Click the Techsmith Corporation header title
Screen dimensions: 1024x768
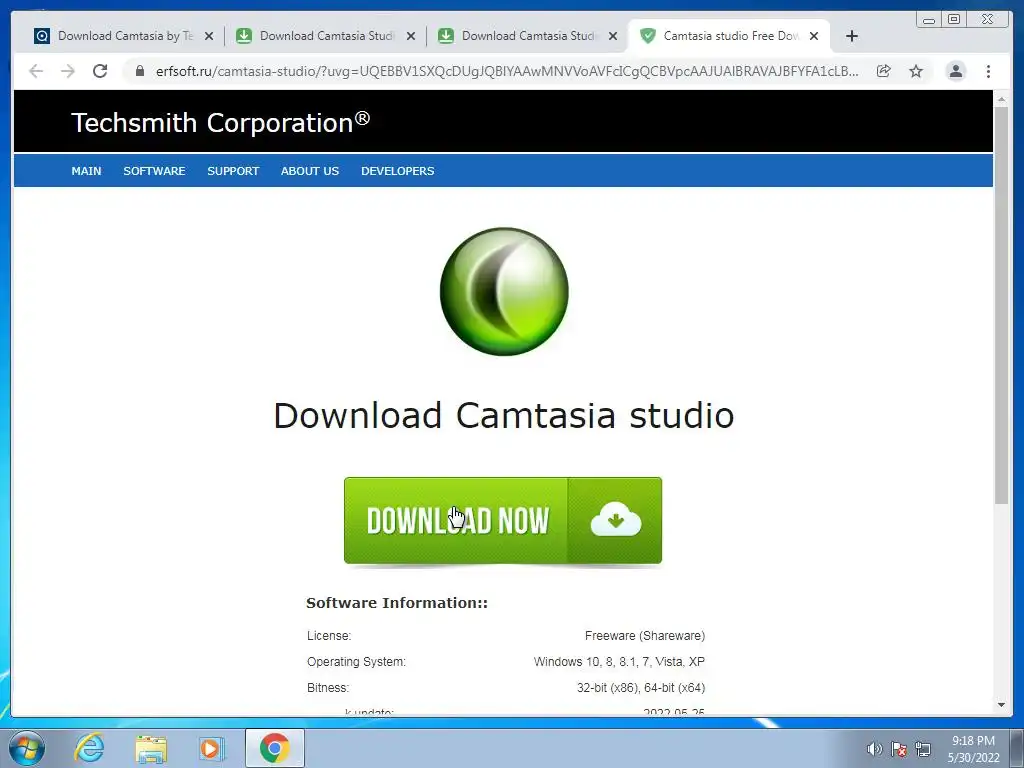[221, 122]
